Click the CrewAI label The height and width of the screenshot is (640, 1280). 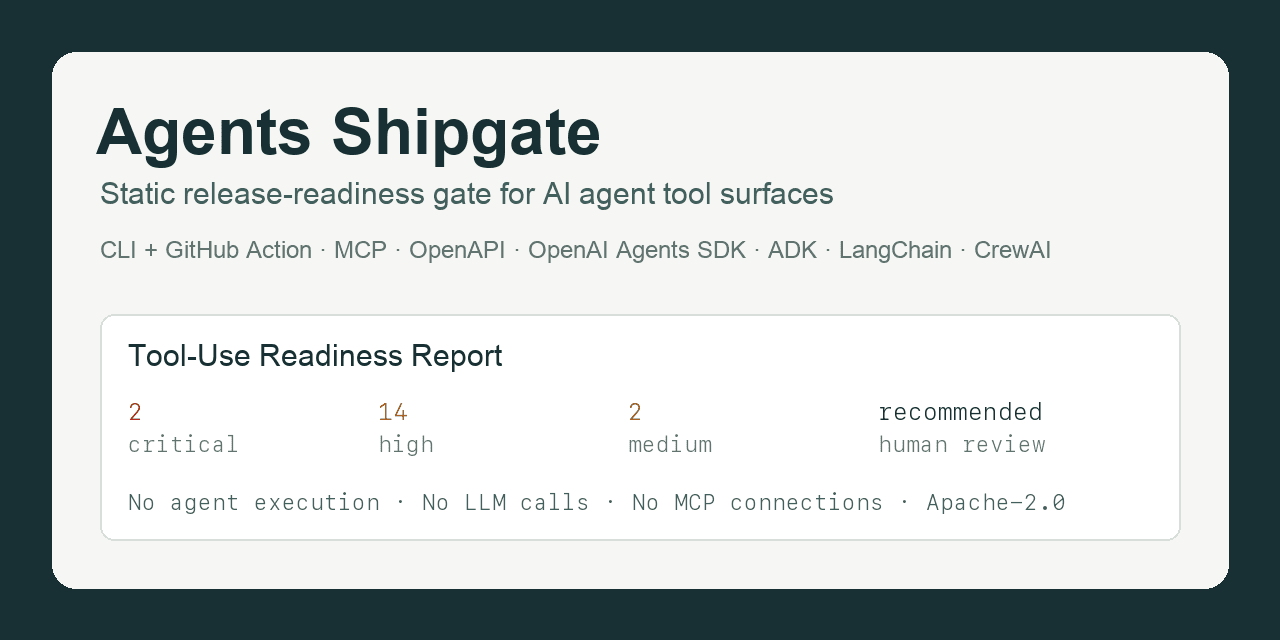(x=1012, y=250)
